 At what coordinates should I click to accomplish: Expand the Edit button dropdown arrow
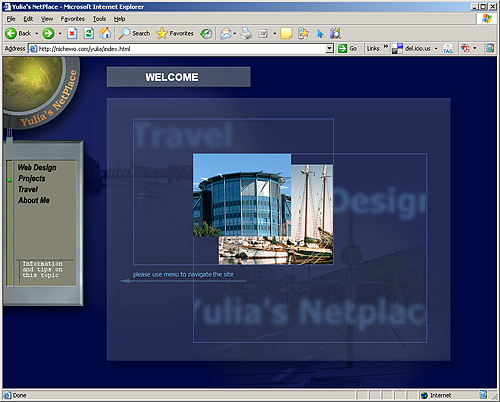[275, 34]
